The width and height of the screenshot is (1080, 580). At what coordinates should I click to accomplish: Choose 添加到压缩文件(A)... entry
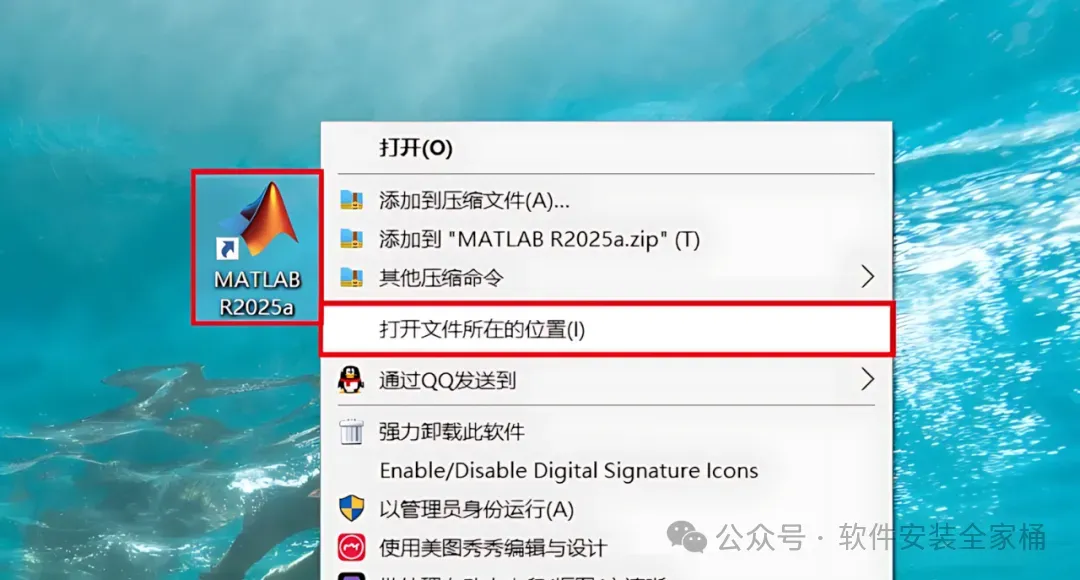[x=475, y=200]
